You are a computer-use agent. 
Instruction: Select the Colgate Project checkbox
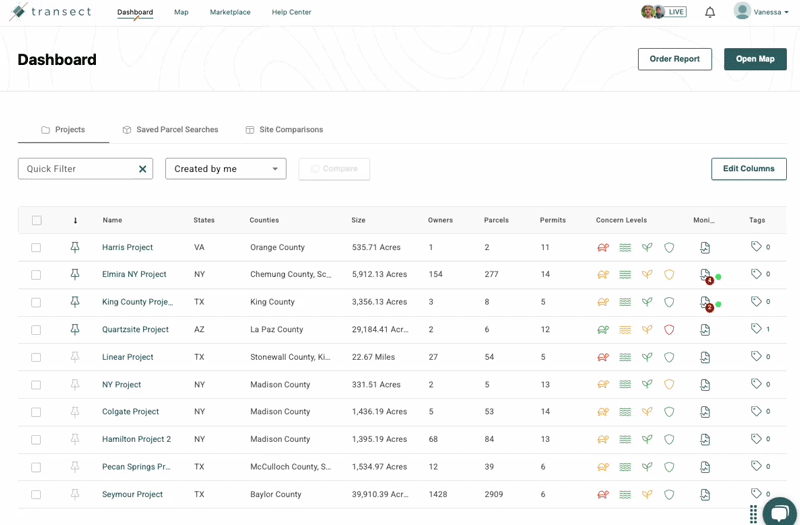pos(36,412)
